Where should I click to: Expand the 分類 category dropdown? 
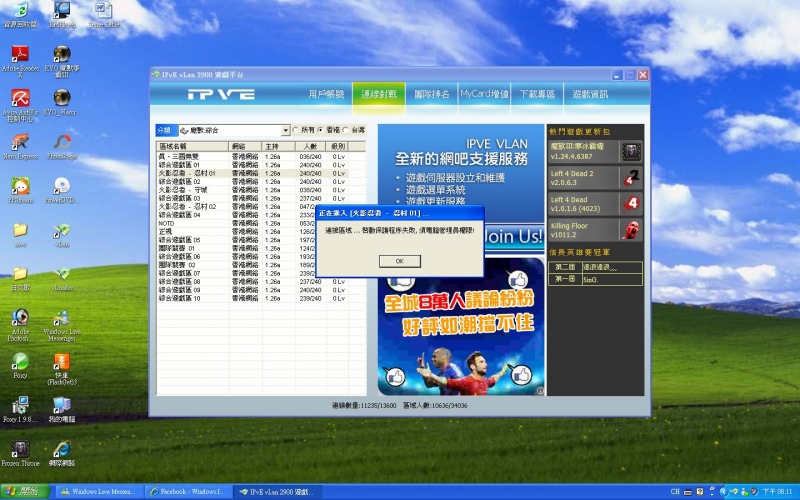pyautogui.click(x=286, y=131)
